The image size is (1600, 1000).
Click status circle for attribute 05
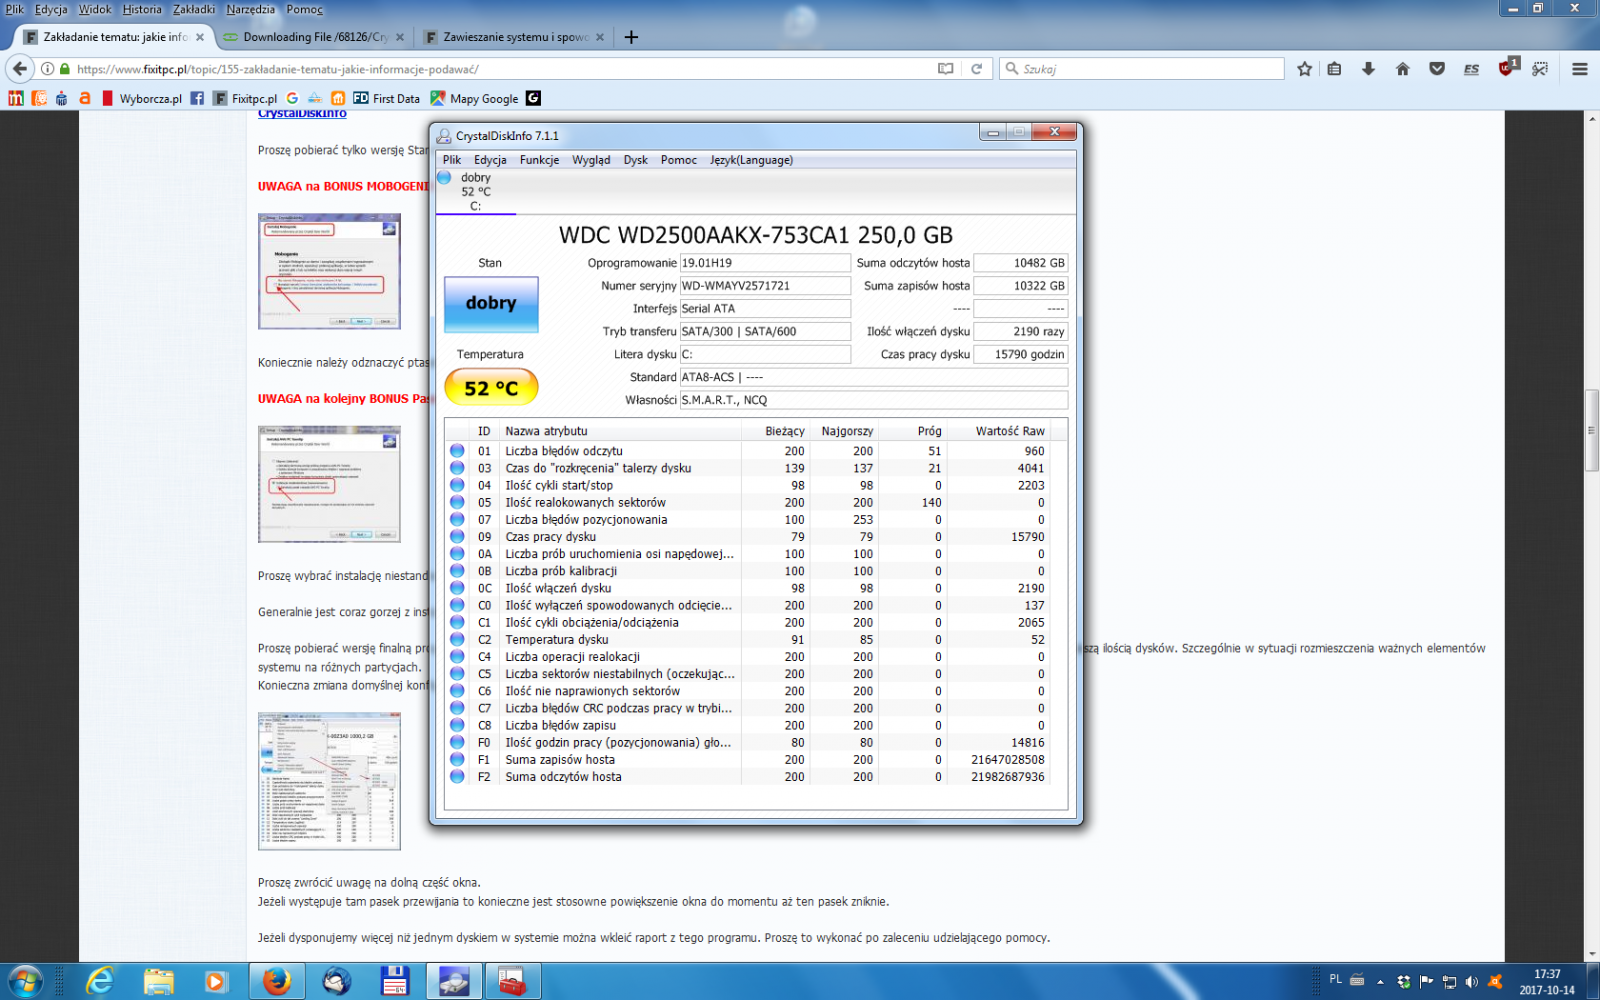[x=457, y=502]
